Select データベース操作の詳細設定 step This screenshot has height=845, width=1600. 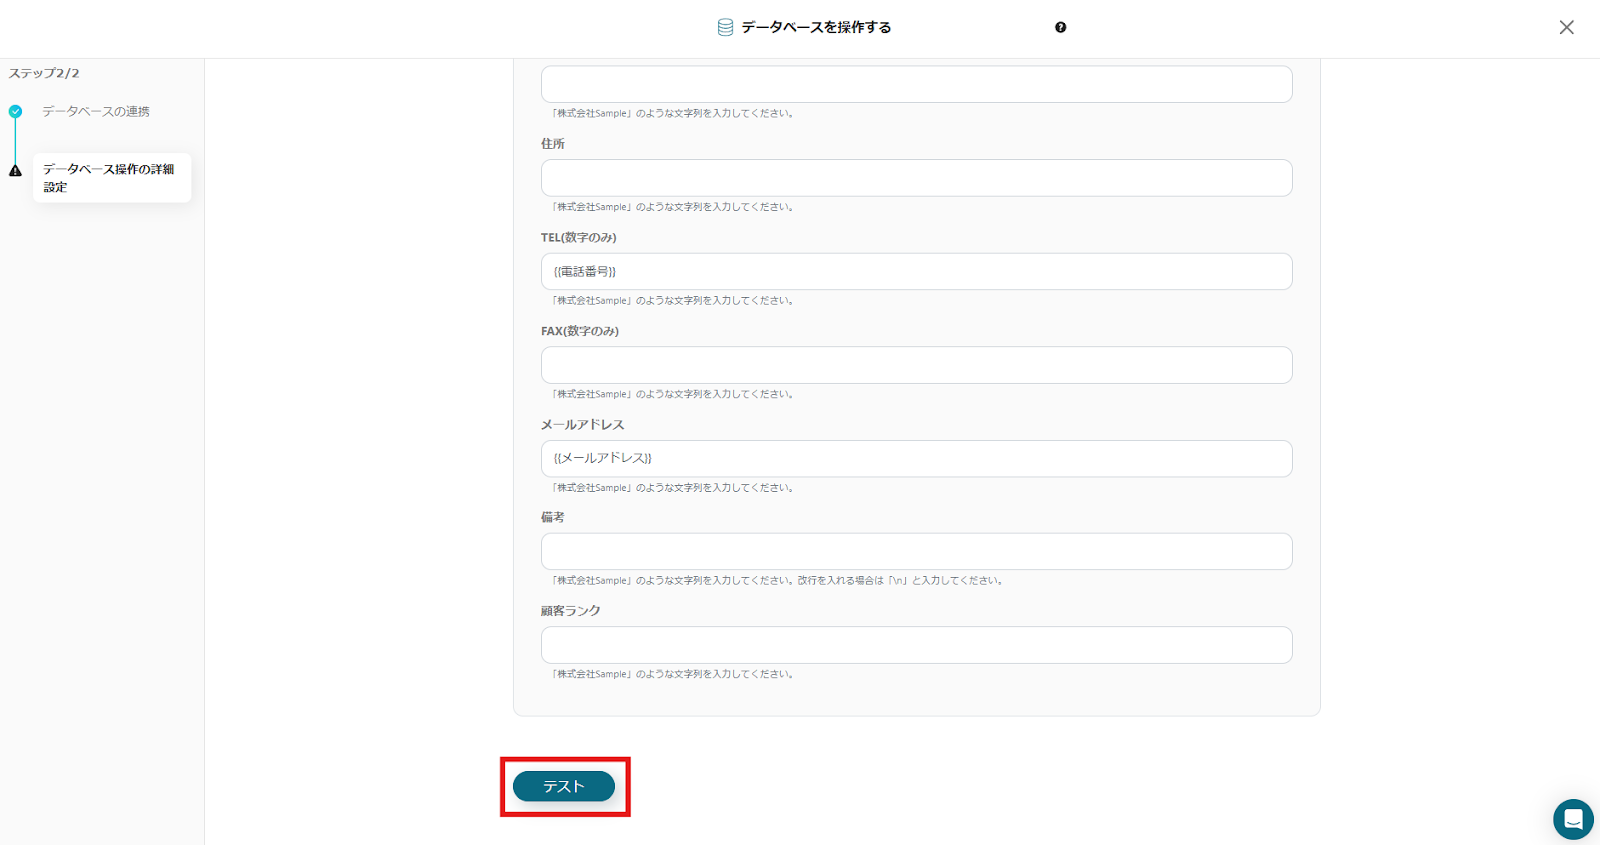pyautogui.click(x=112, y=178)
